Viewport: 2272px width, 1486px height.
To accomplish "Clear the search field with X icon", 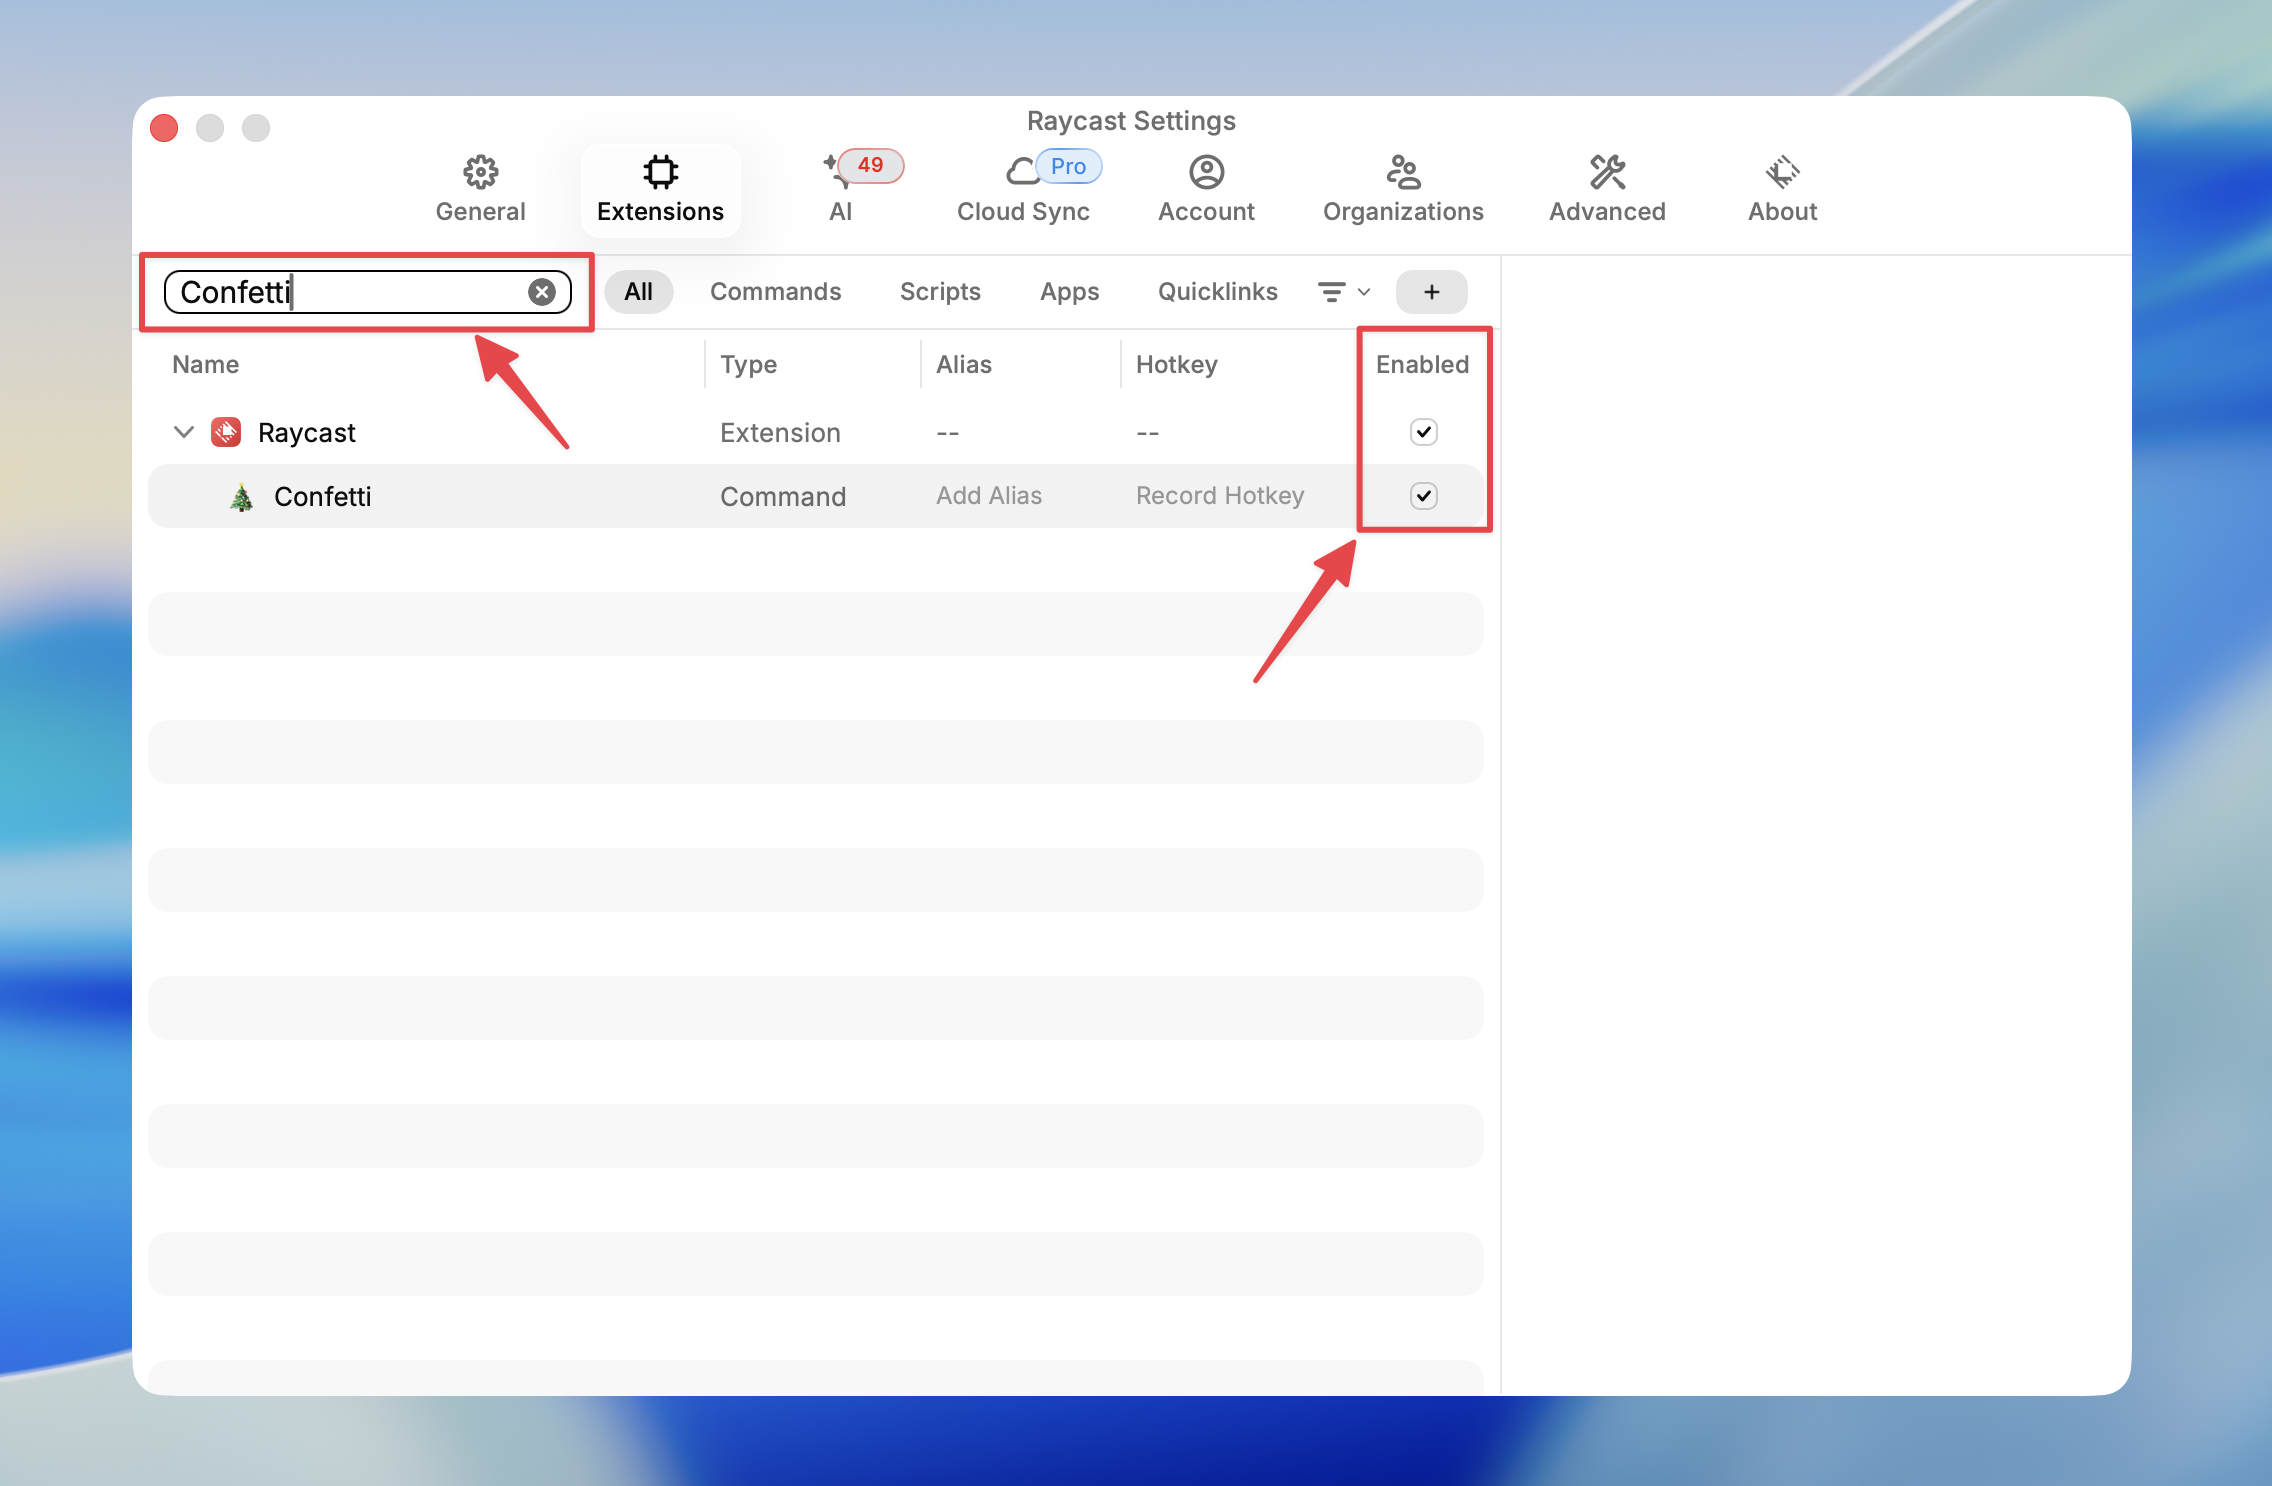I will tap(542, 292).
